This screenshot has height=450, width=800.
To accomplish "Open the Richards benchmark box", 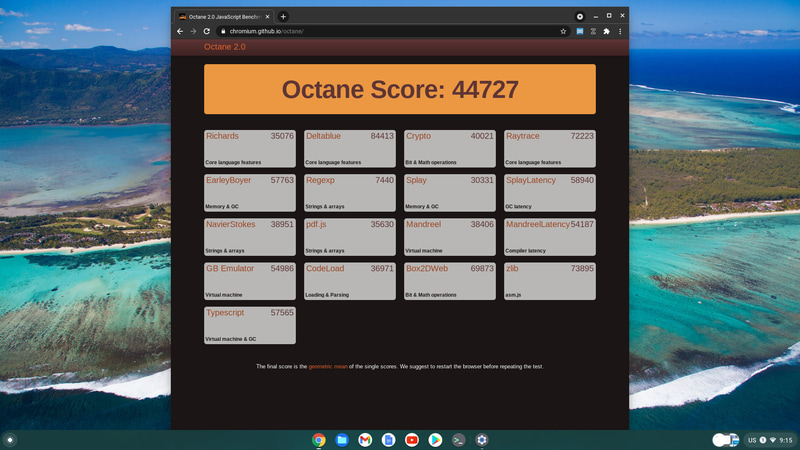I will click(249, 148).
